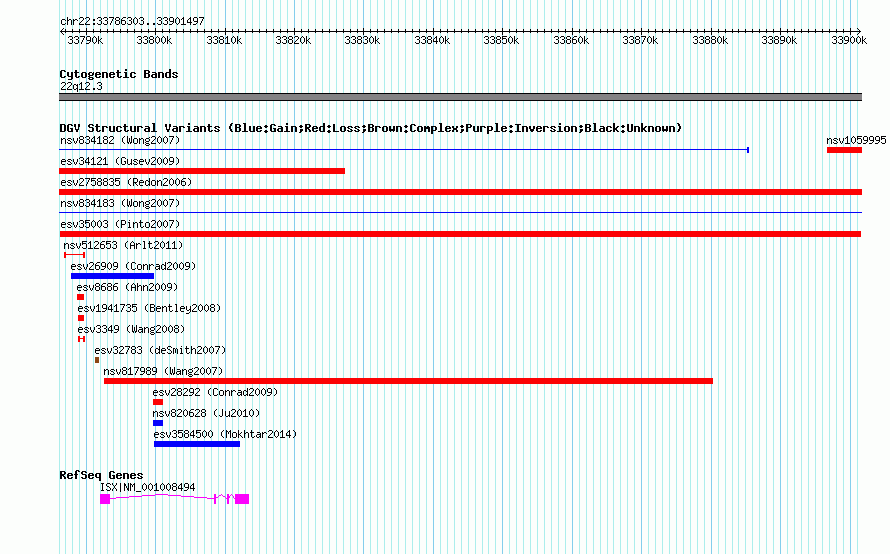890x554 pixels.
Task: Click the 33860k ruler tick label
Action: click(x=572, y=40)
